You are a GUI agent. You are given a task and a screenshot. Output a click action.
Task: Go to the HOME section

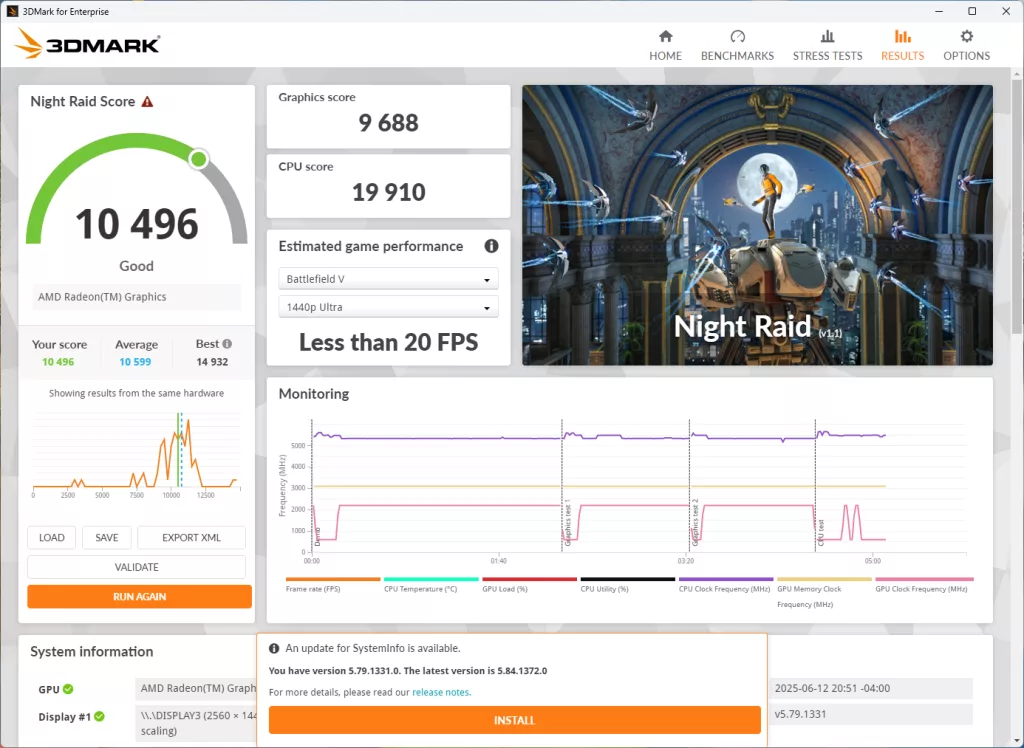pos(665,45)
